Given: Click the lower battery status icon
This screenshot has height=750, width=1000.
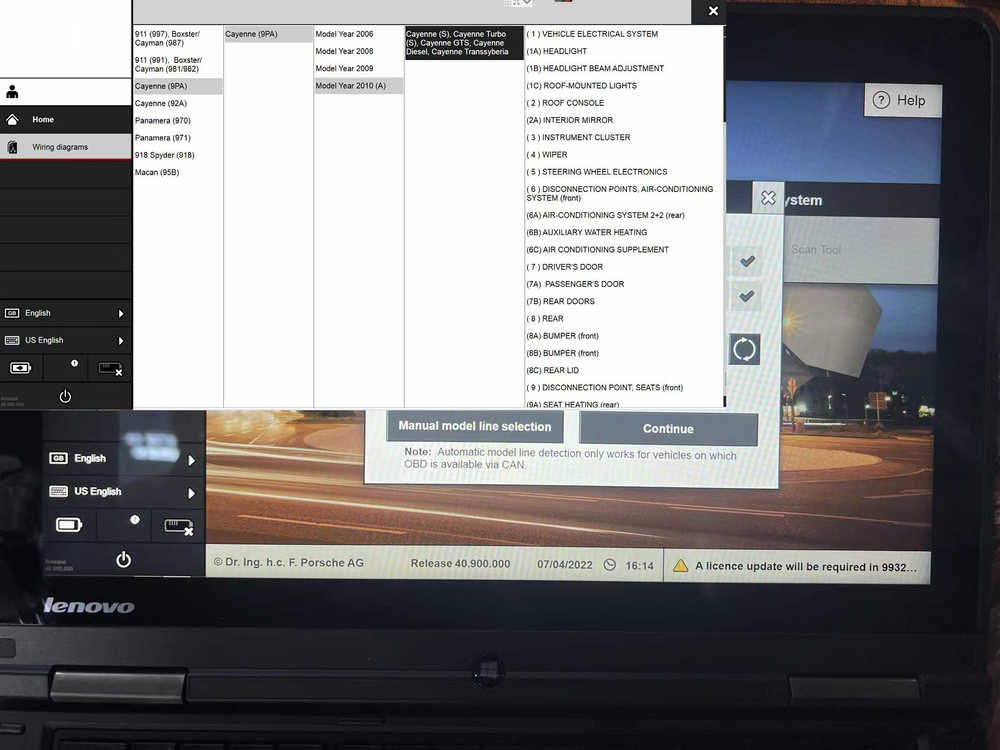Looking at the screenshot, I should pyautogui.click(x=69, y=525).
